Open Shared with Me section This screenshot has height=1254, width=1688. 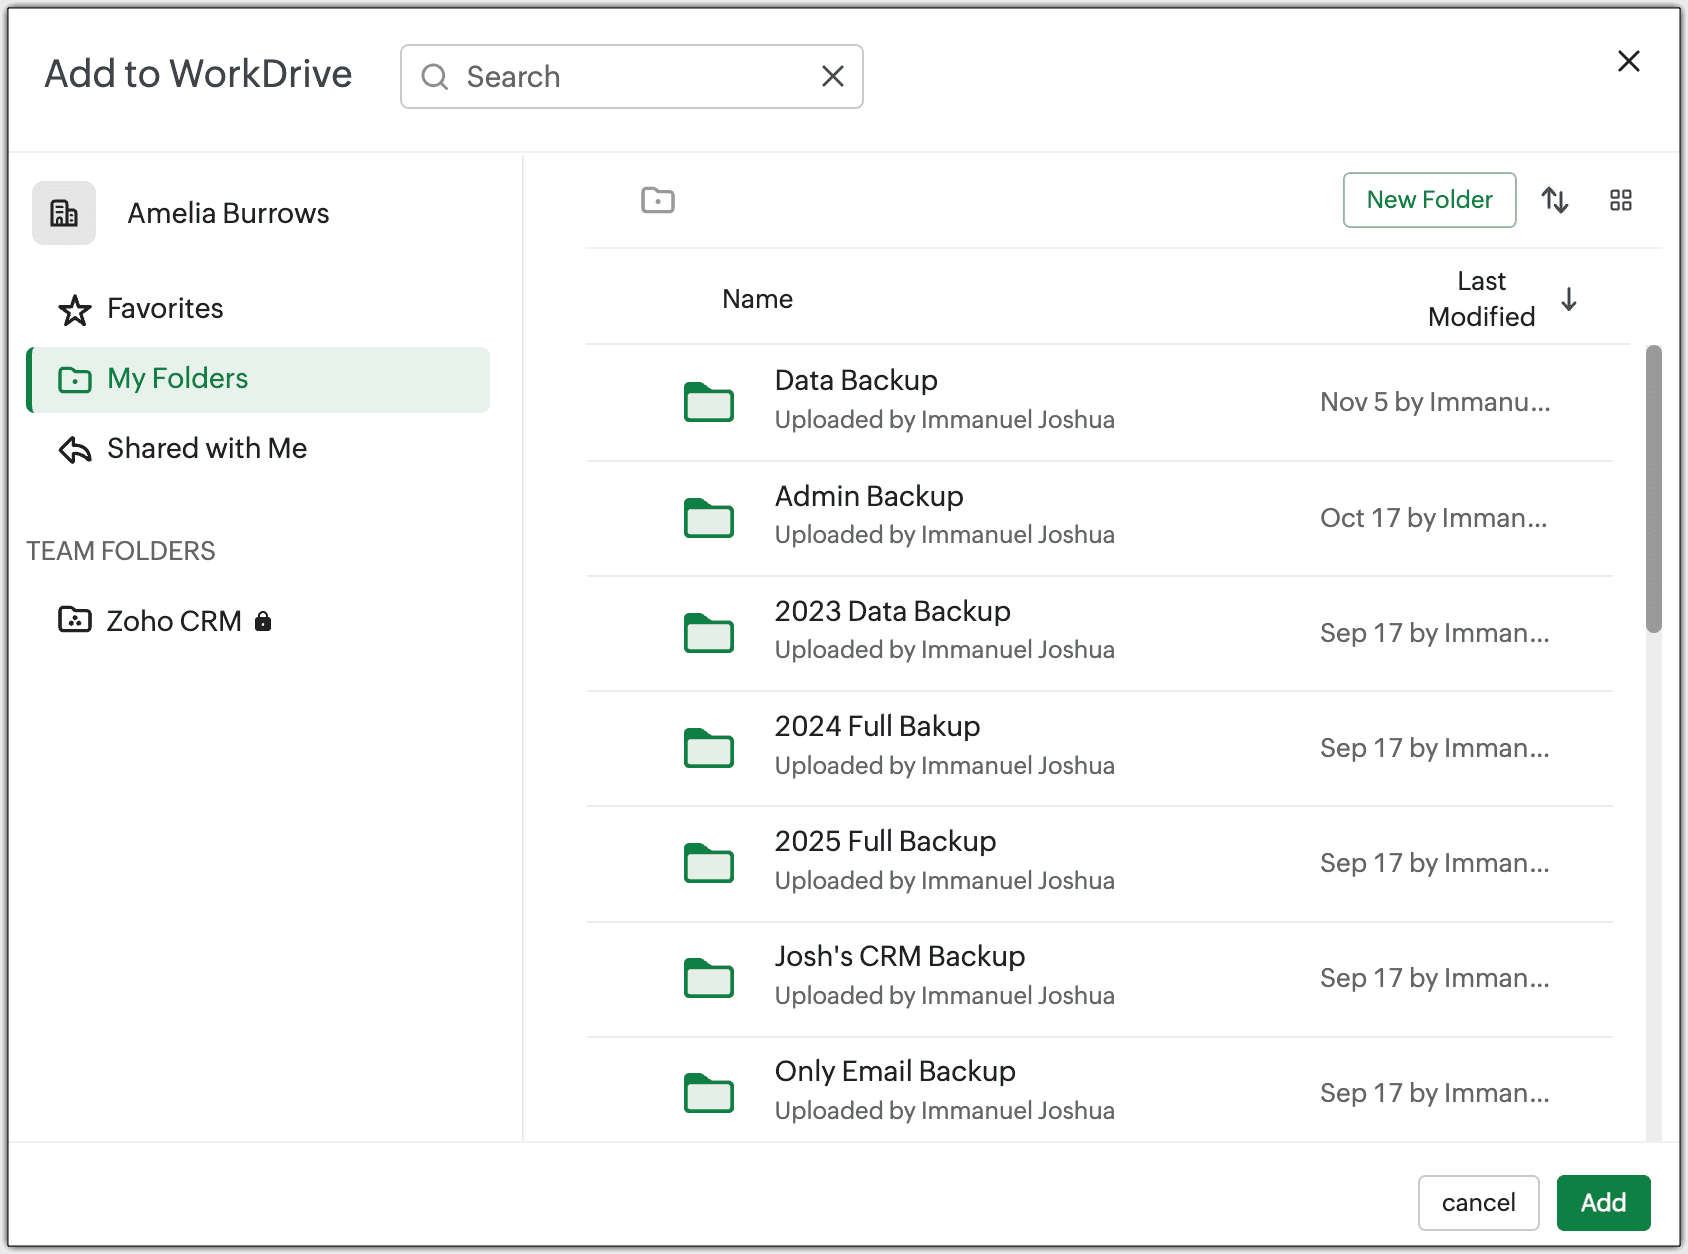pyautogui.click(x=182, y=449)
